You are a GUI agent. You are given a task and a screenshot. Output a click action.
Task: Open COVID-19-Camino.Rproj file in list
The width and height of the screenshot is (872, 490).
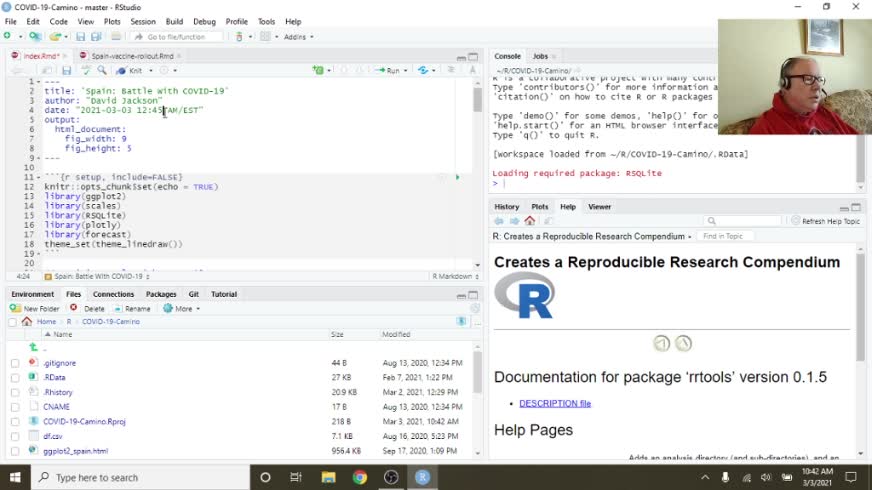pyautogui.click(x=85, y=422)
